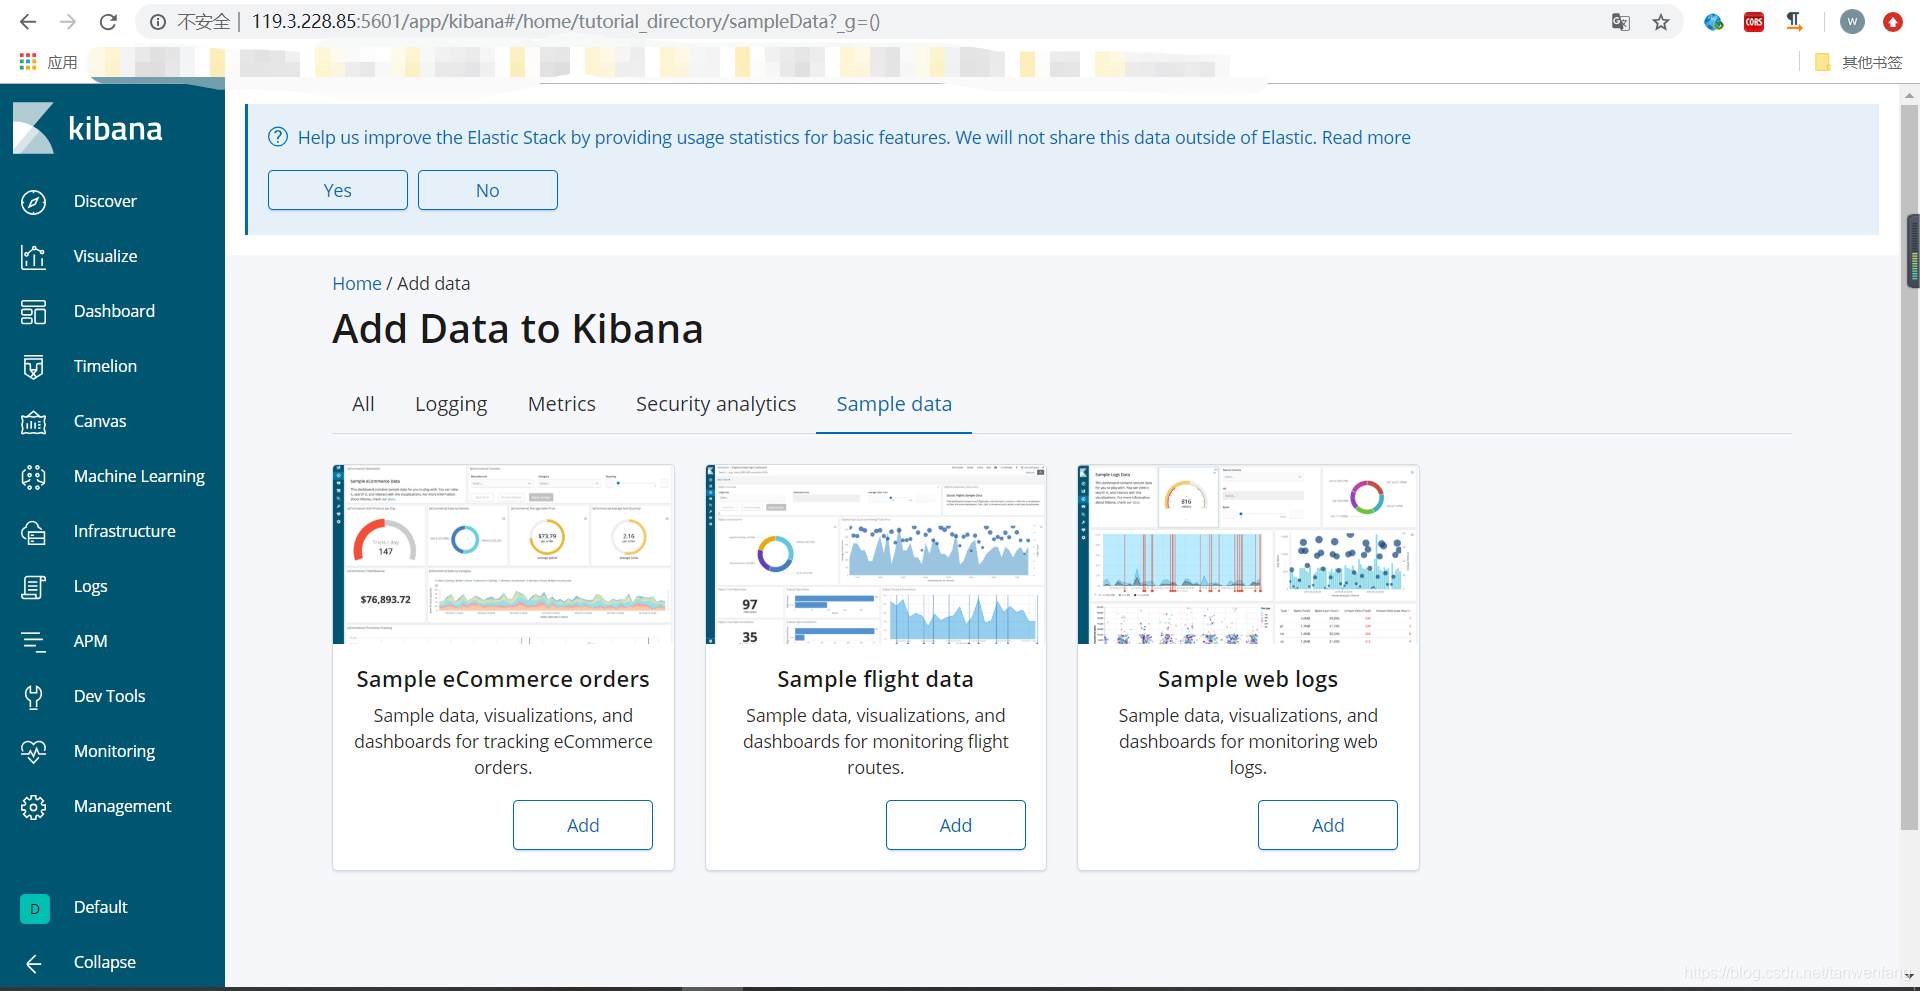1920x991 pixels.
Task: Click the translate page icon
Action: pos(1621,22)
